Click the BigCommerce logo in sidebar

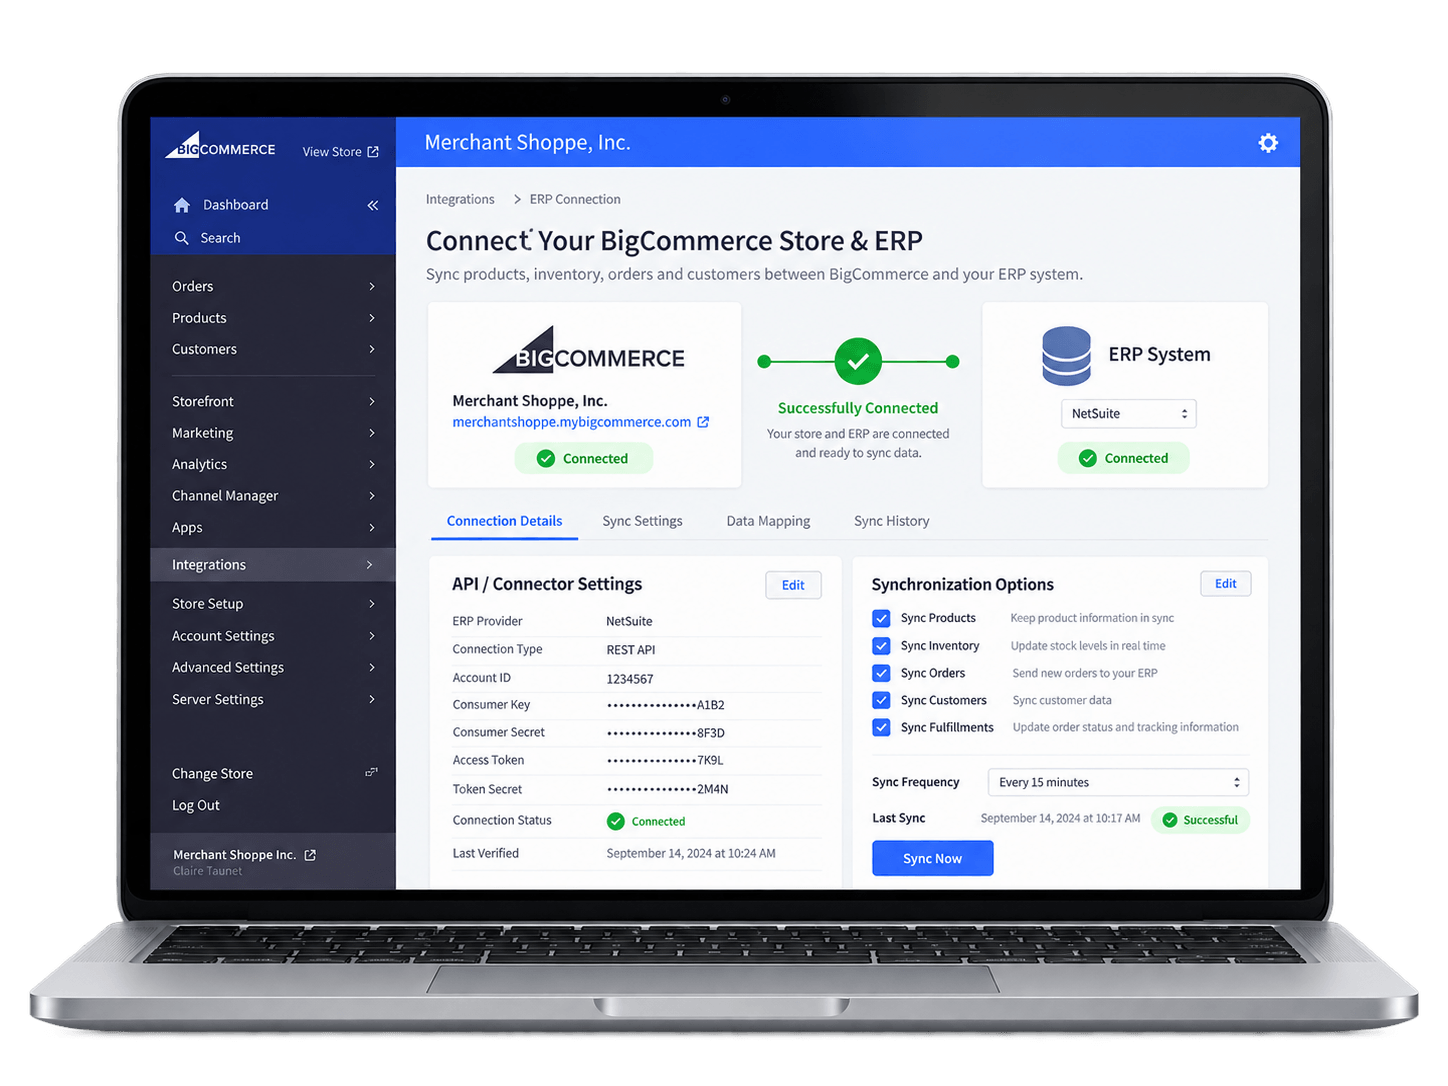click(x=220, y=146)
